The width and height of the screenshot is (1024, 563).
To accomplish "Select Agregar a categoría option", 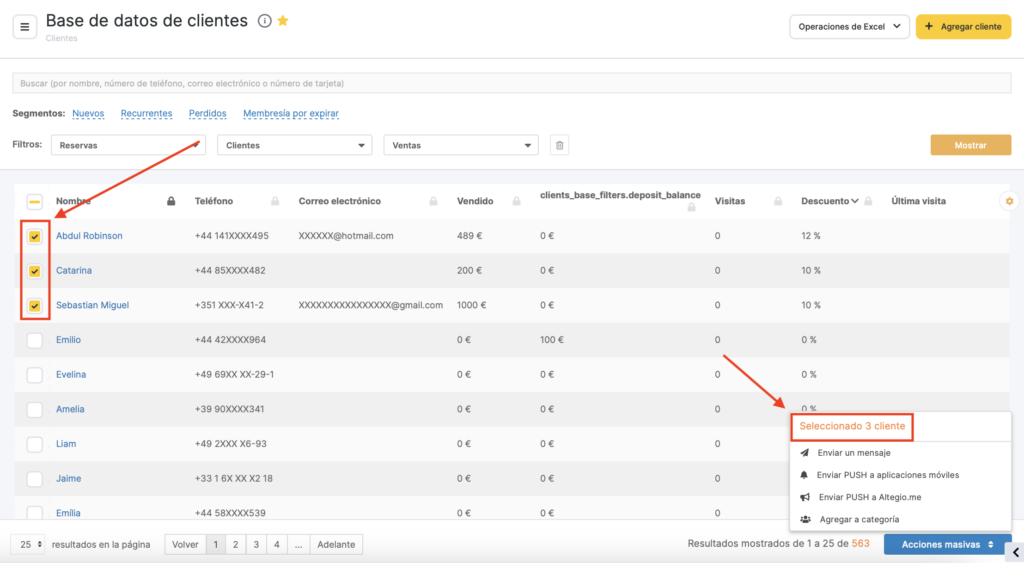I will click(858, 519).
